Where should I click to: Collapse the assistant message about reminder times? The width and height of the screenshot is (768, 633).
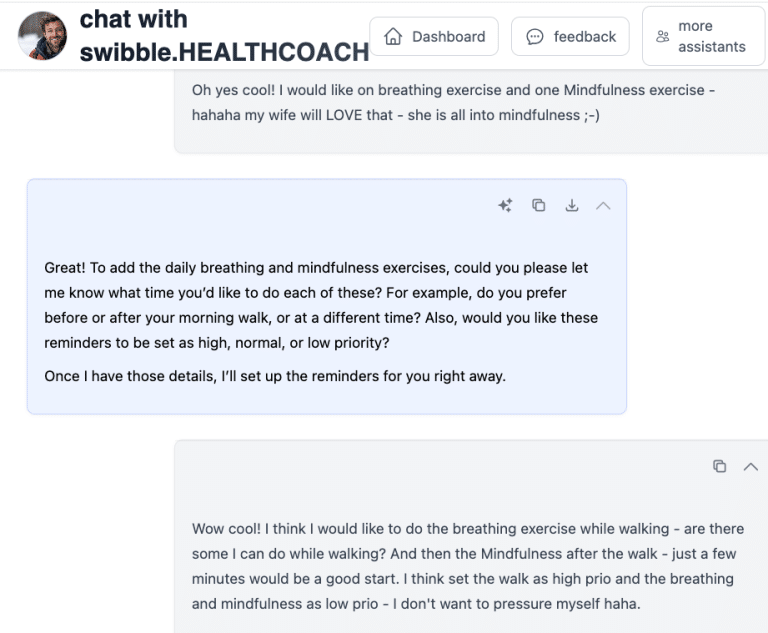[603, 205]
